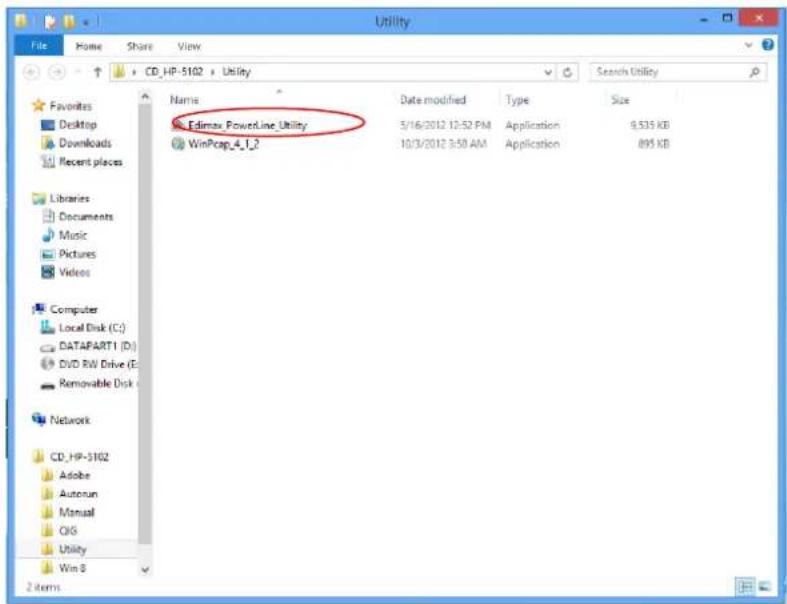Open the Autorun folder

coord(78,494)
